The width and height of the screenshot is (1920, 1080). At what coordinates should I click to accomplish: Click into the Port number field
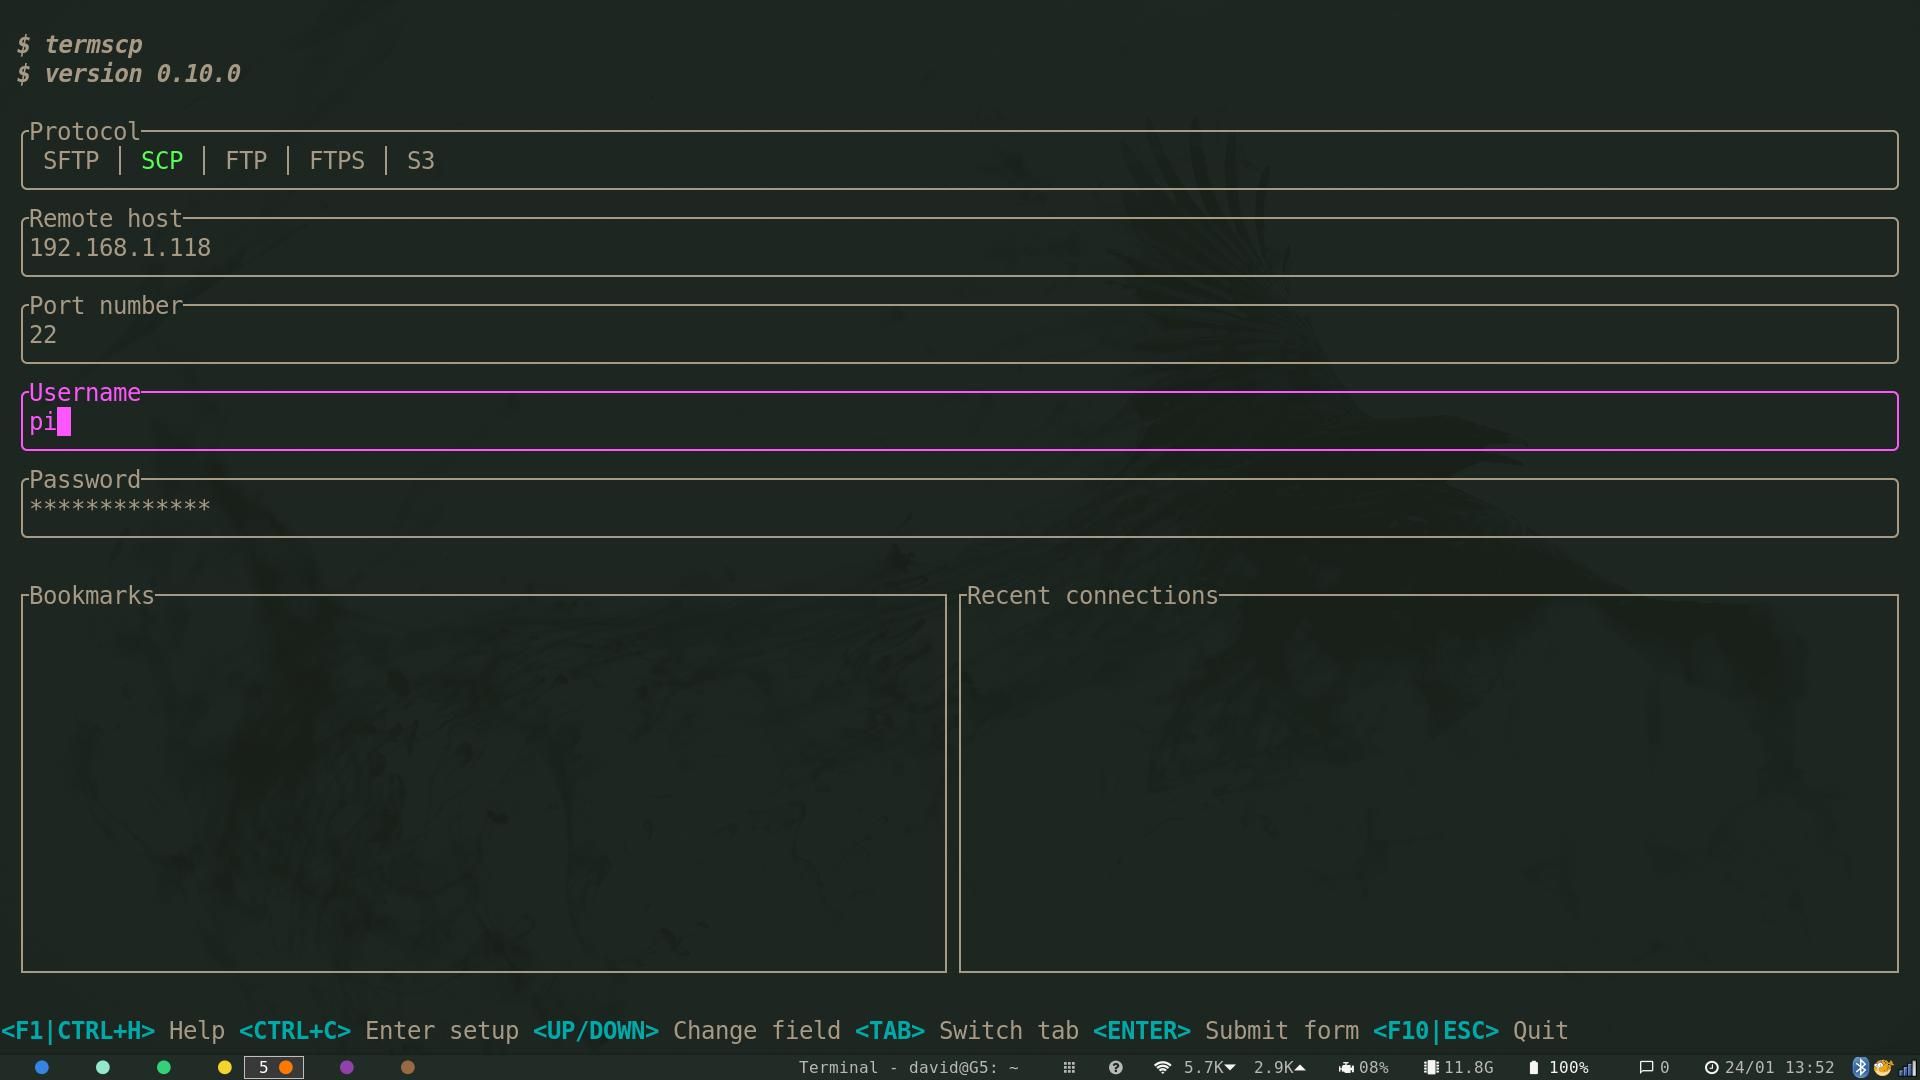coord(958,335)
